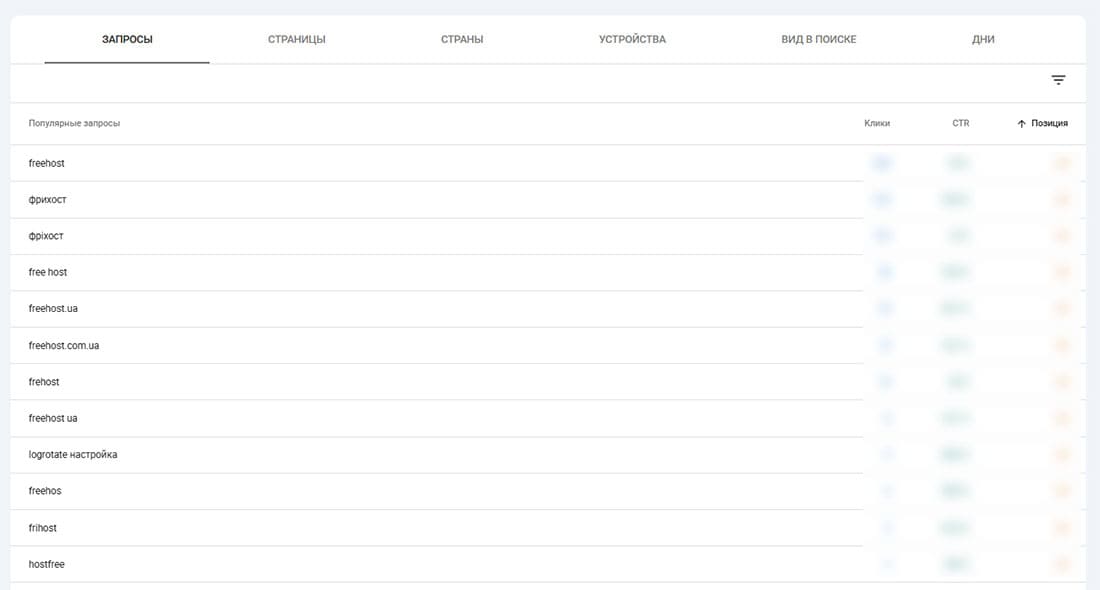Select the фрихост query row
Viewport: 1100px width, 590px height.
point(548,200)
